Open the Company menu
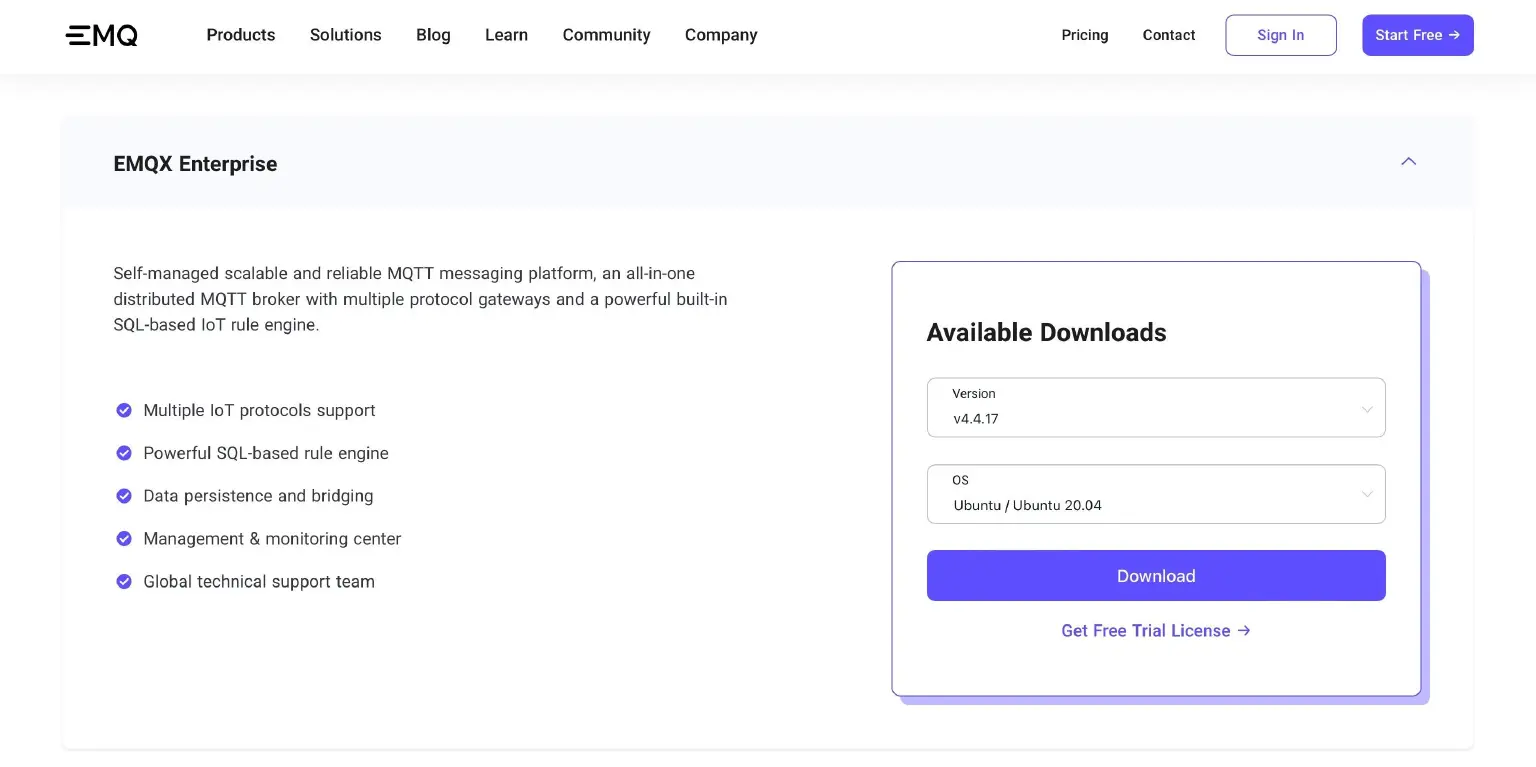 pos(720,35)
